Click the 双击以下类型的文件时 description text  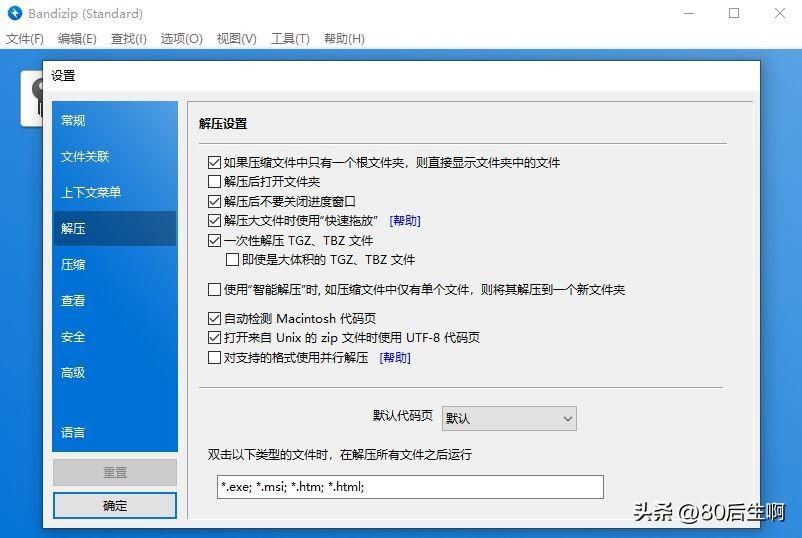tap(340, 455)
